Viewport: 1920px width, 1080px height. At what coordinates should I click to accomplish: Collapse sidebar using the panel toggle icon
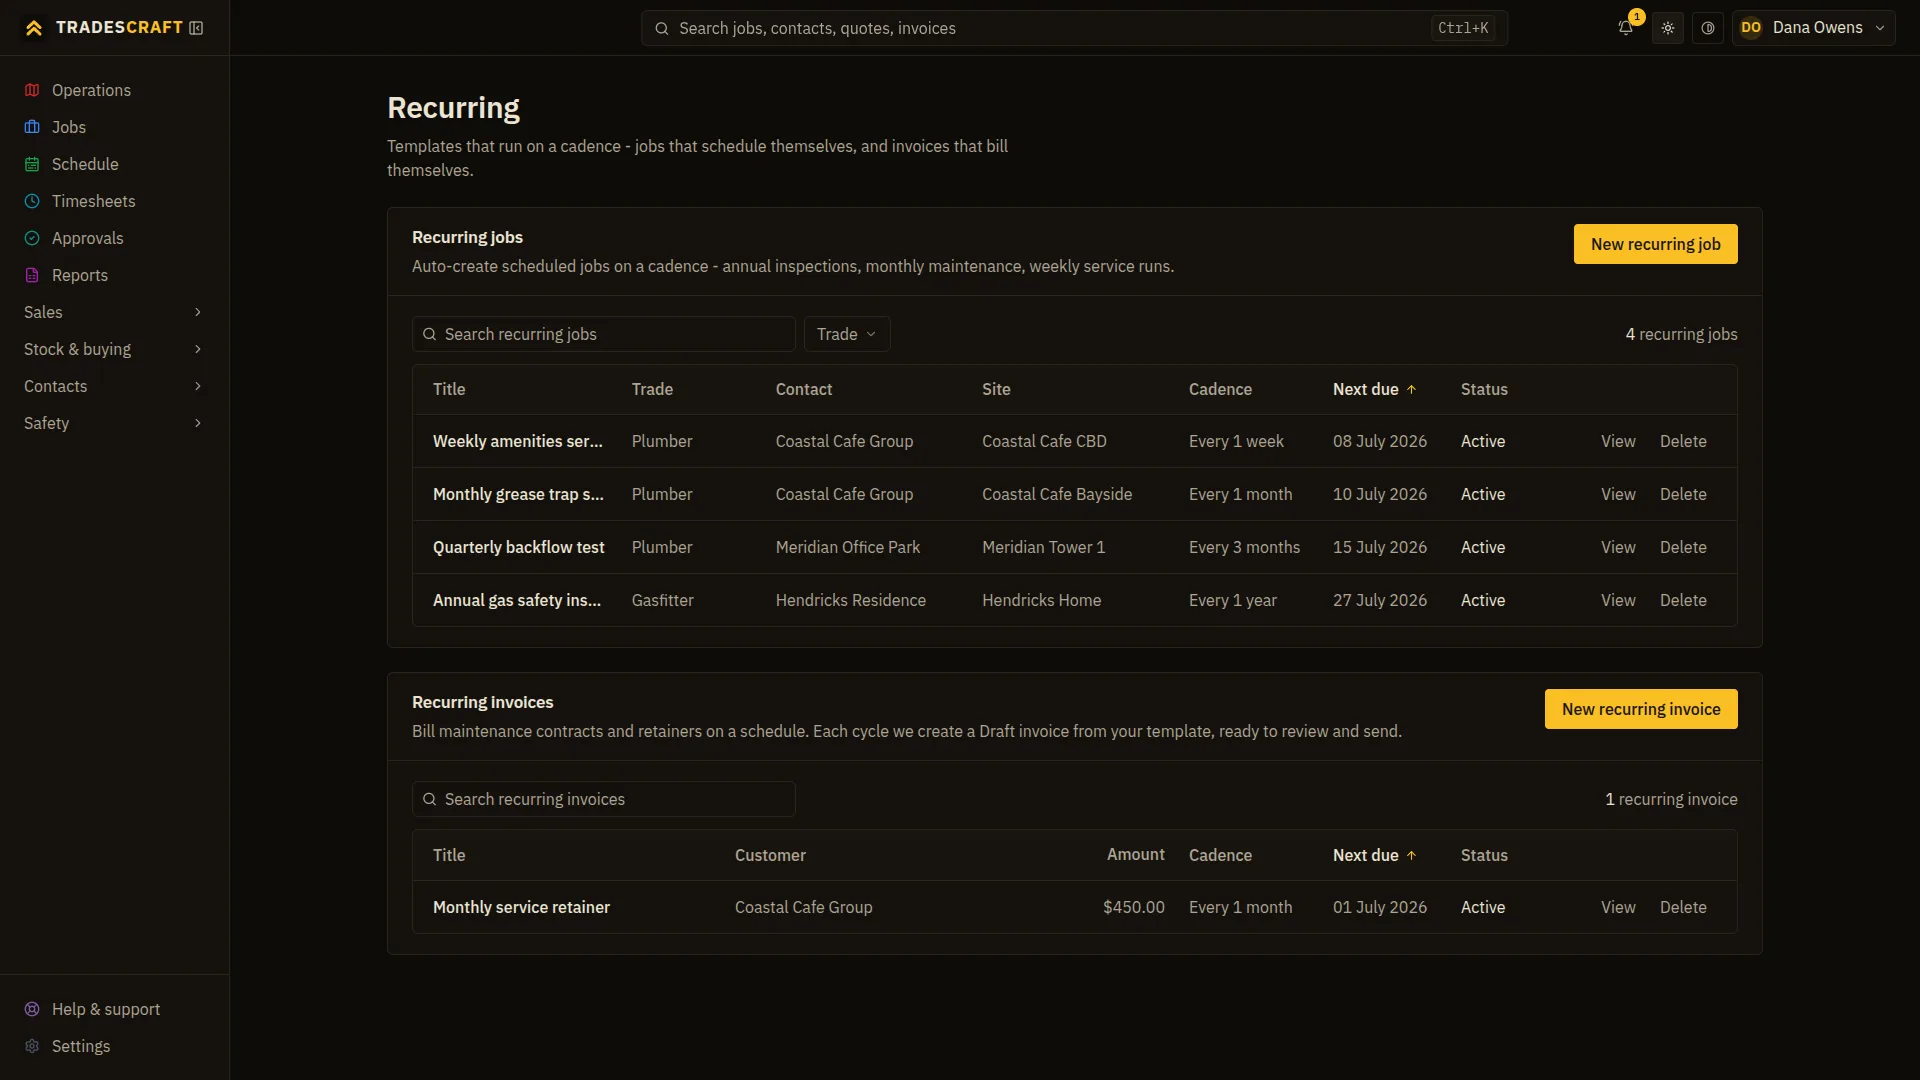196,28
